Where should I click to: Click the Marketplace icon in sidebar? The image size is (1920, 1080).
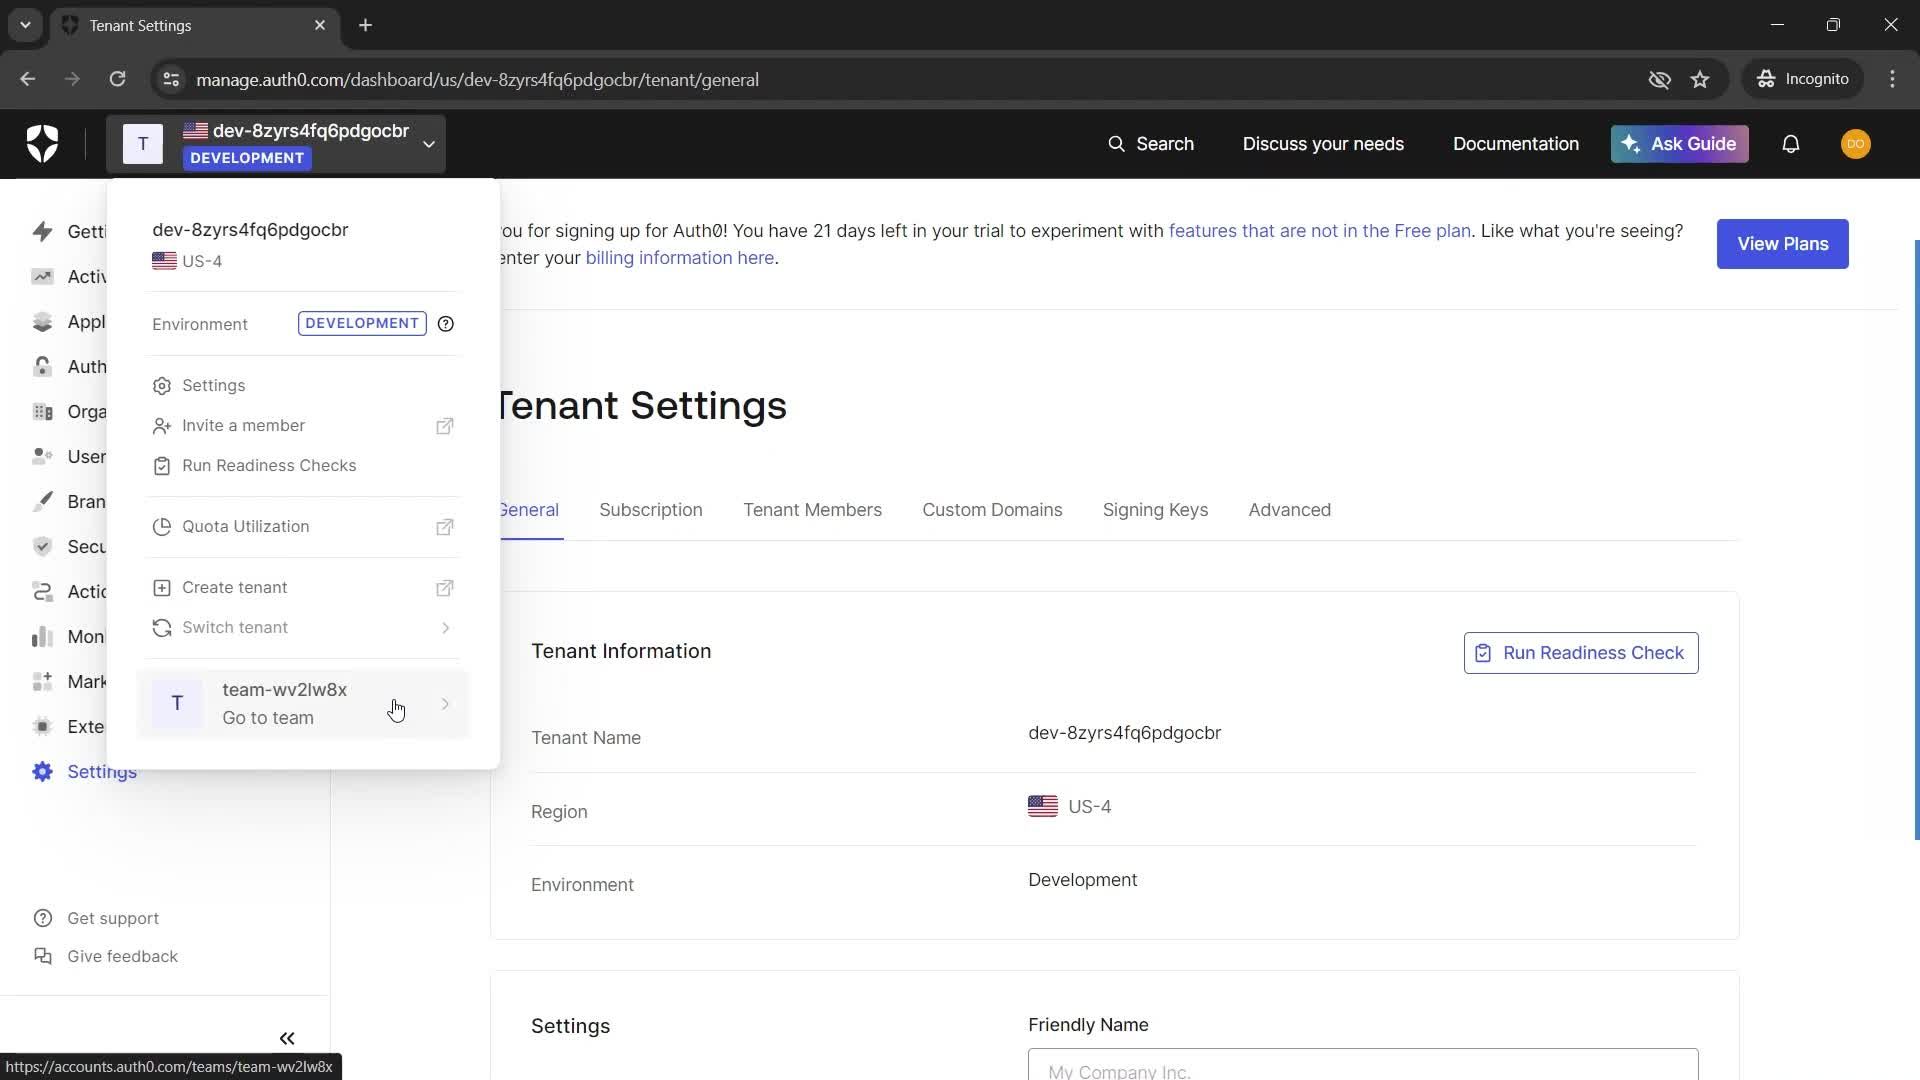[42, 682]
